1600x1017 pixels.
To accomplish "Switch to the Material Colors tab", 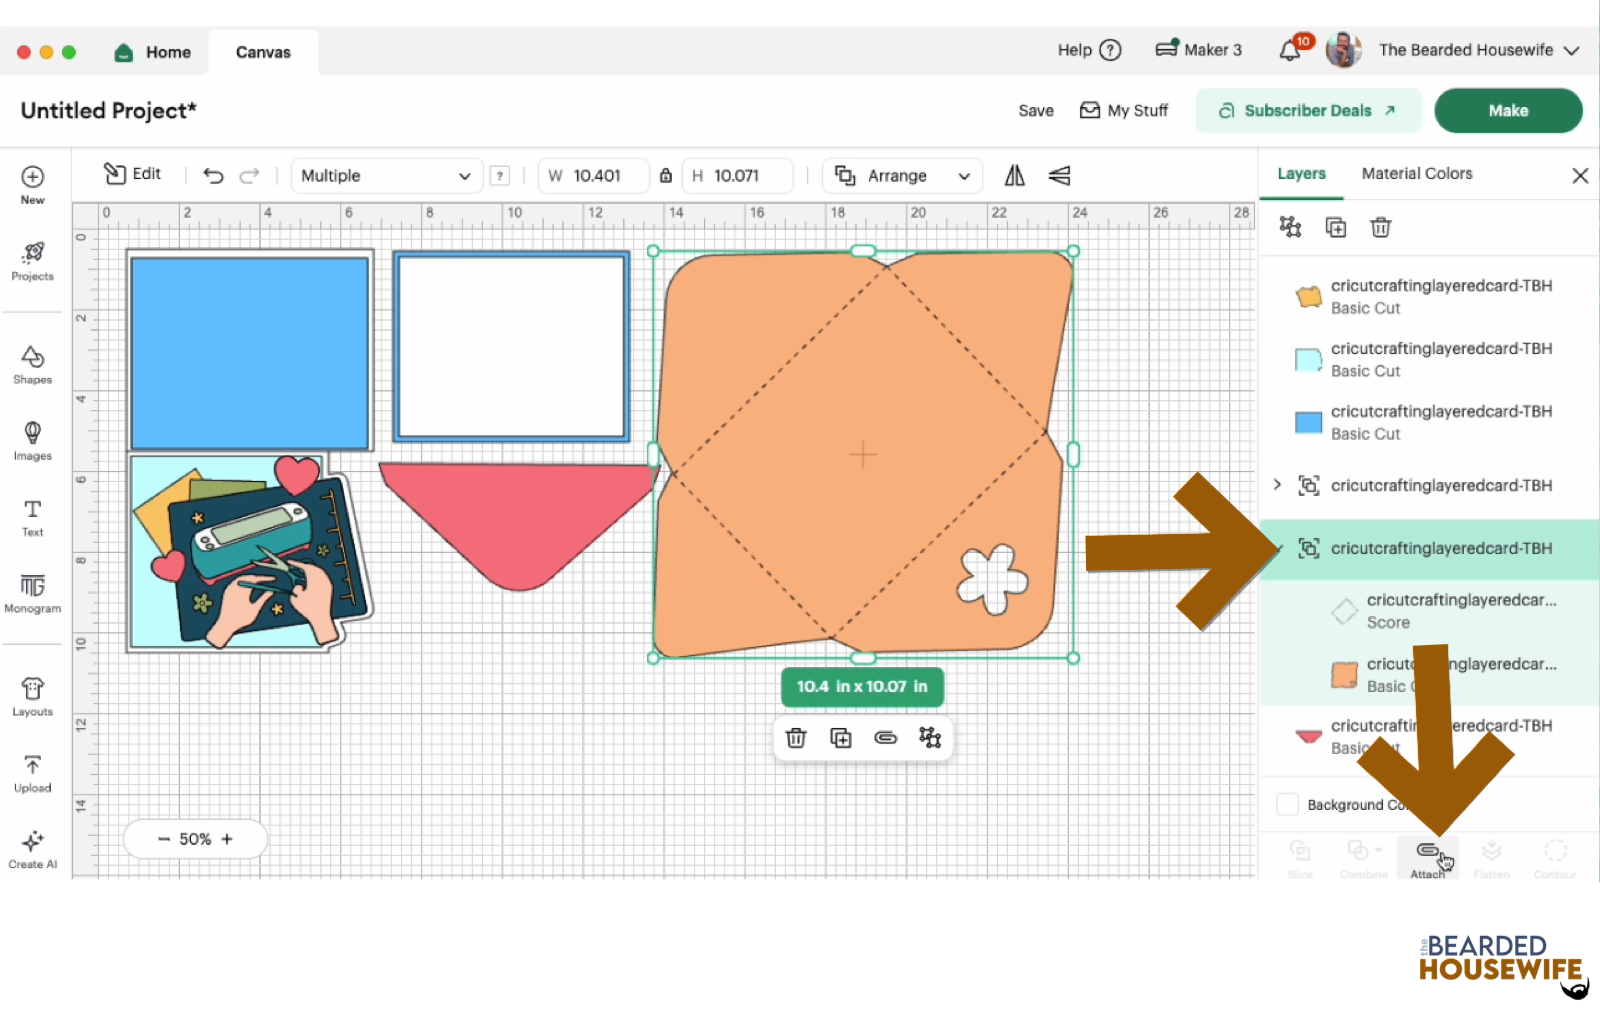I will pyautogui.click(x=1416, y=173).
